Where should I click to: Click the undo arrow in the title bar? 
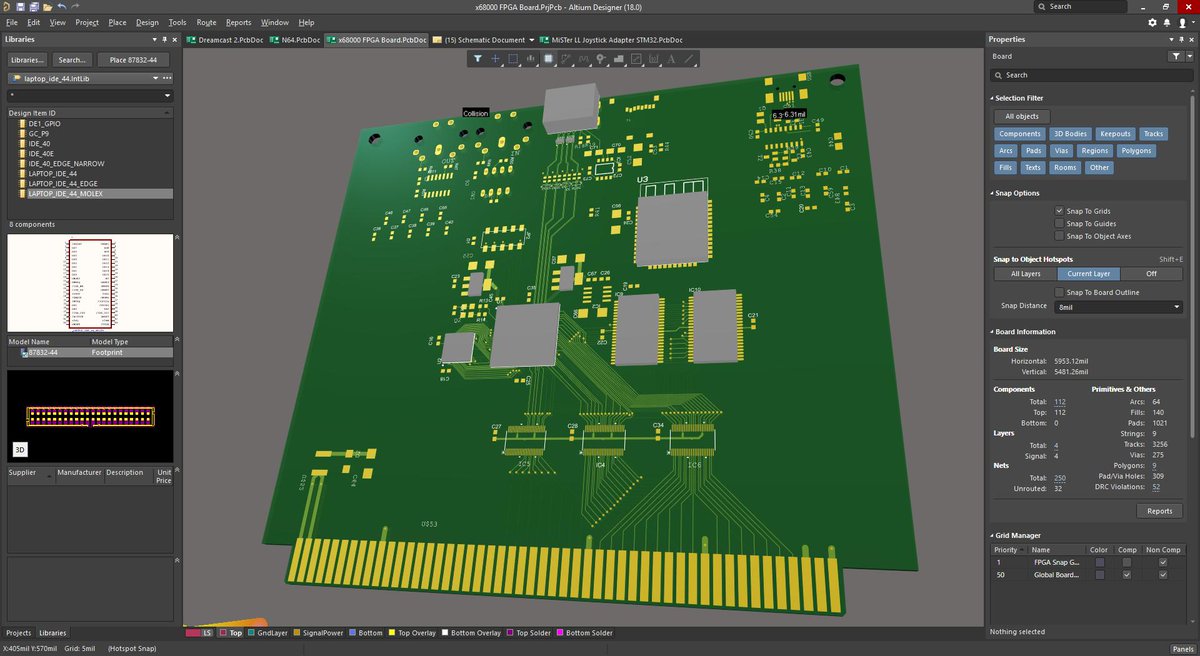click(x=62, y=6)
